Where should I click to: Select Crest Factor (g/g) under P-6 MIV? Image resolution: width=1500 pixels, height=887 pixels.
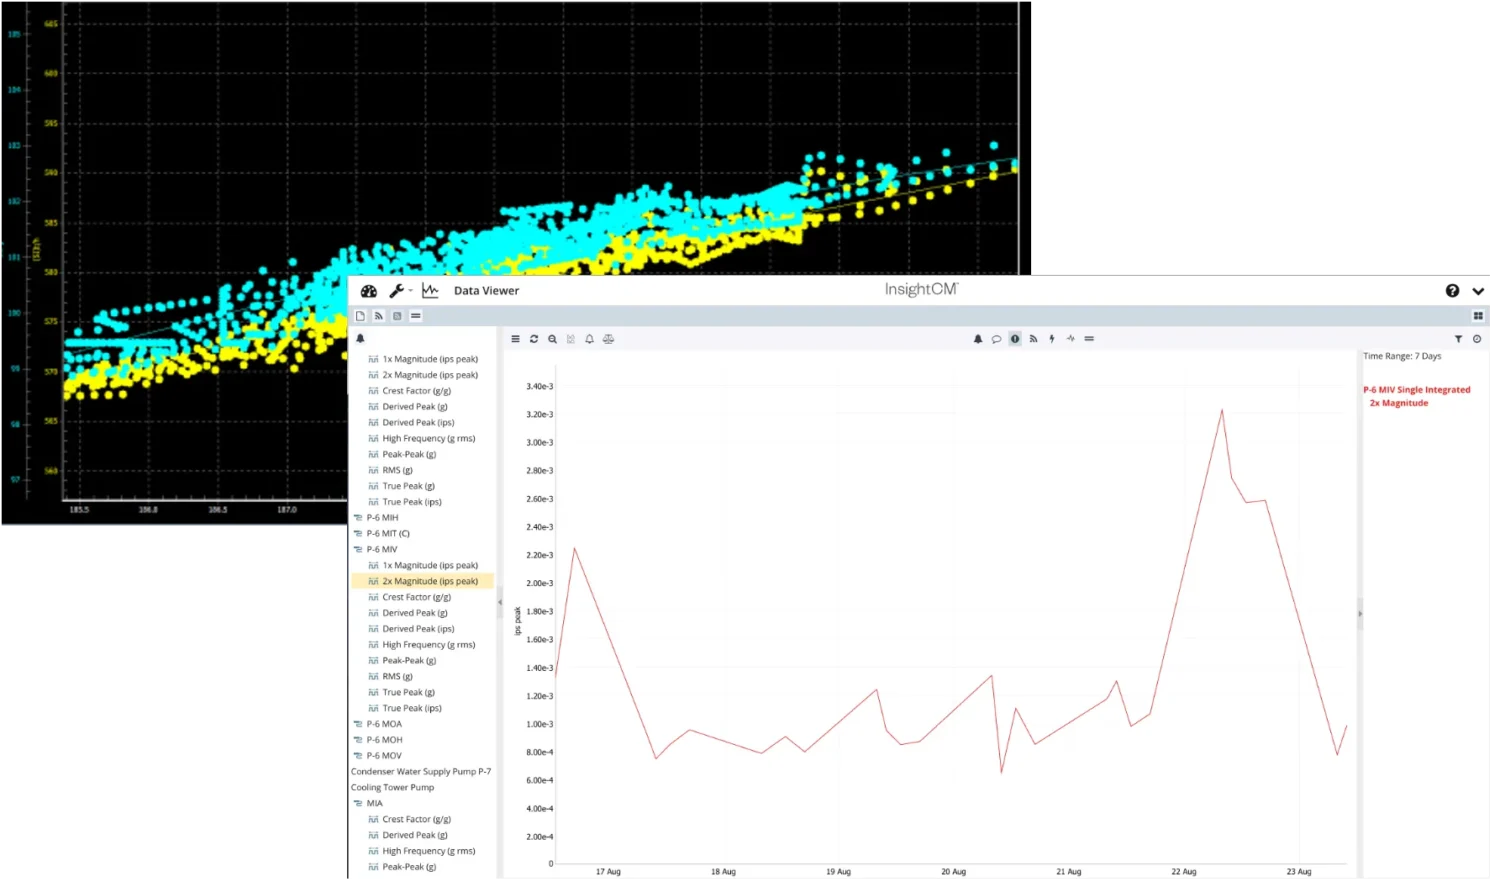[x=416, y=597]
